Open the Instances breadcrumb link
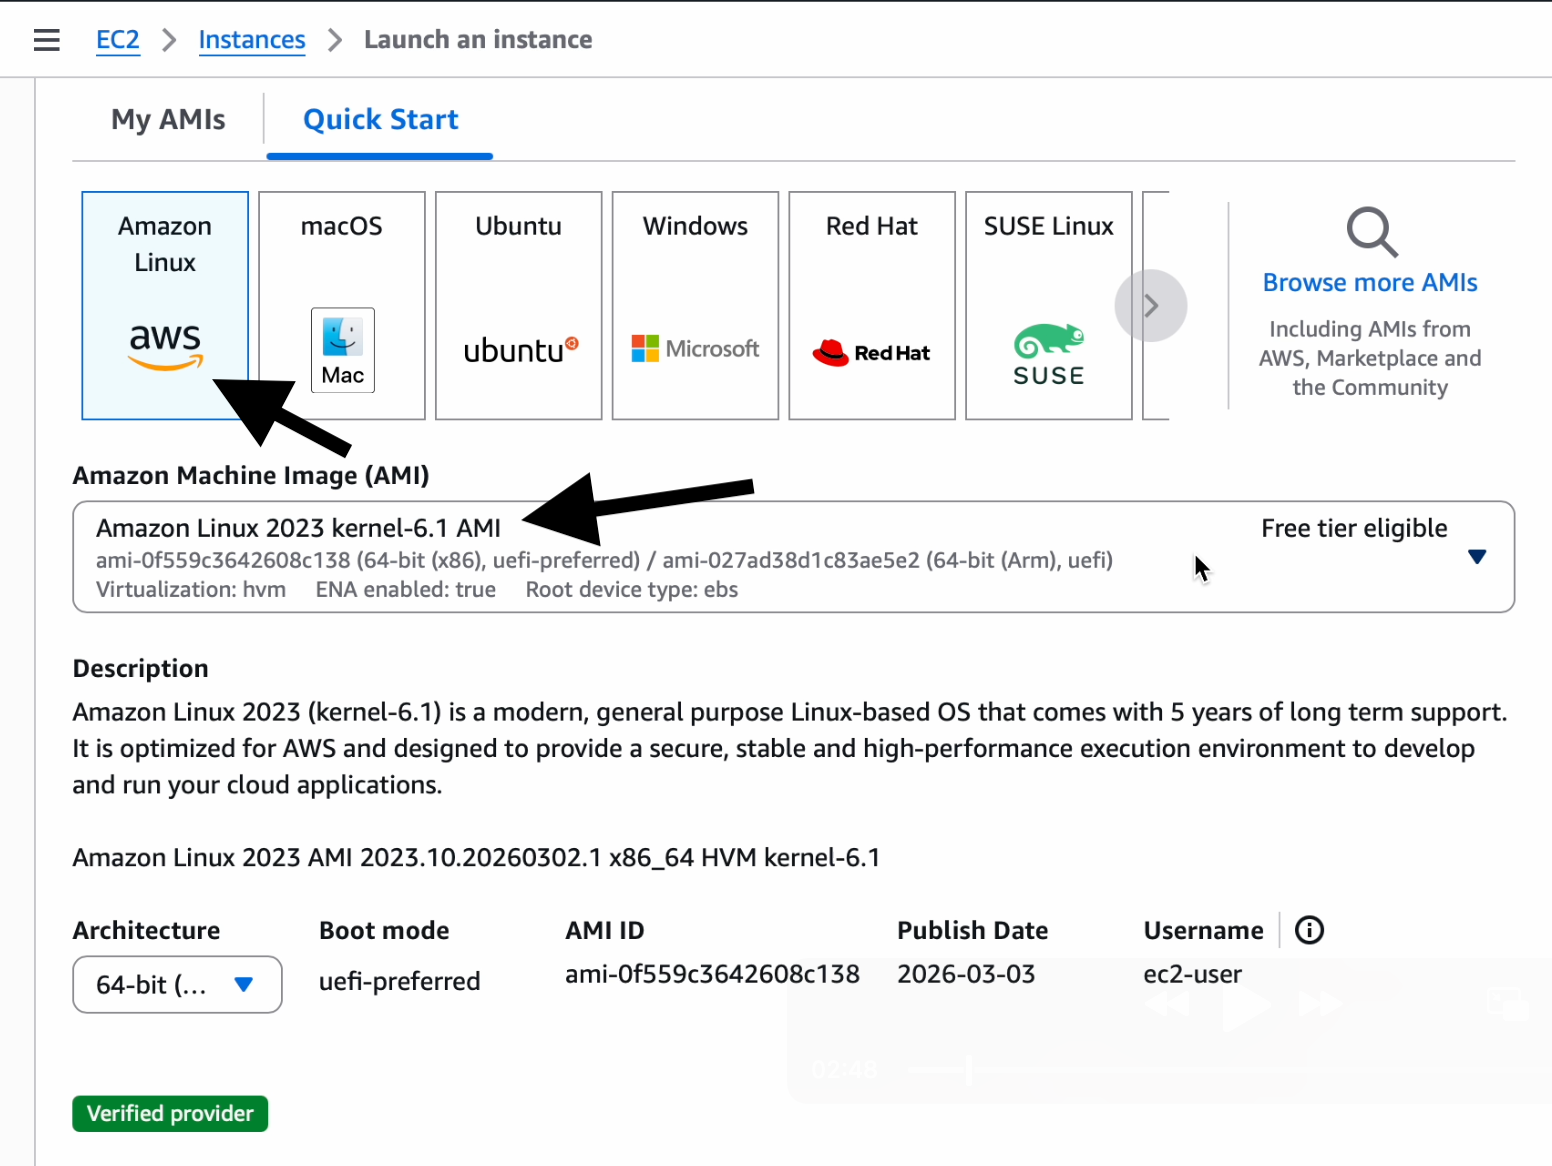The width and height of the screenshot is (1552, 1166). [252, 40]
